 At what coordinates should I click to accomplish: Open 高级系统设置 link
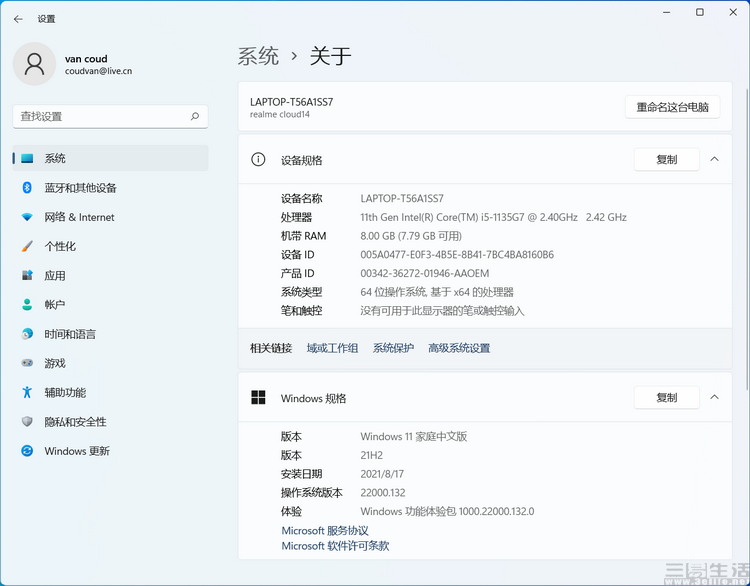pos(459,348)
